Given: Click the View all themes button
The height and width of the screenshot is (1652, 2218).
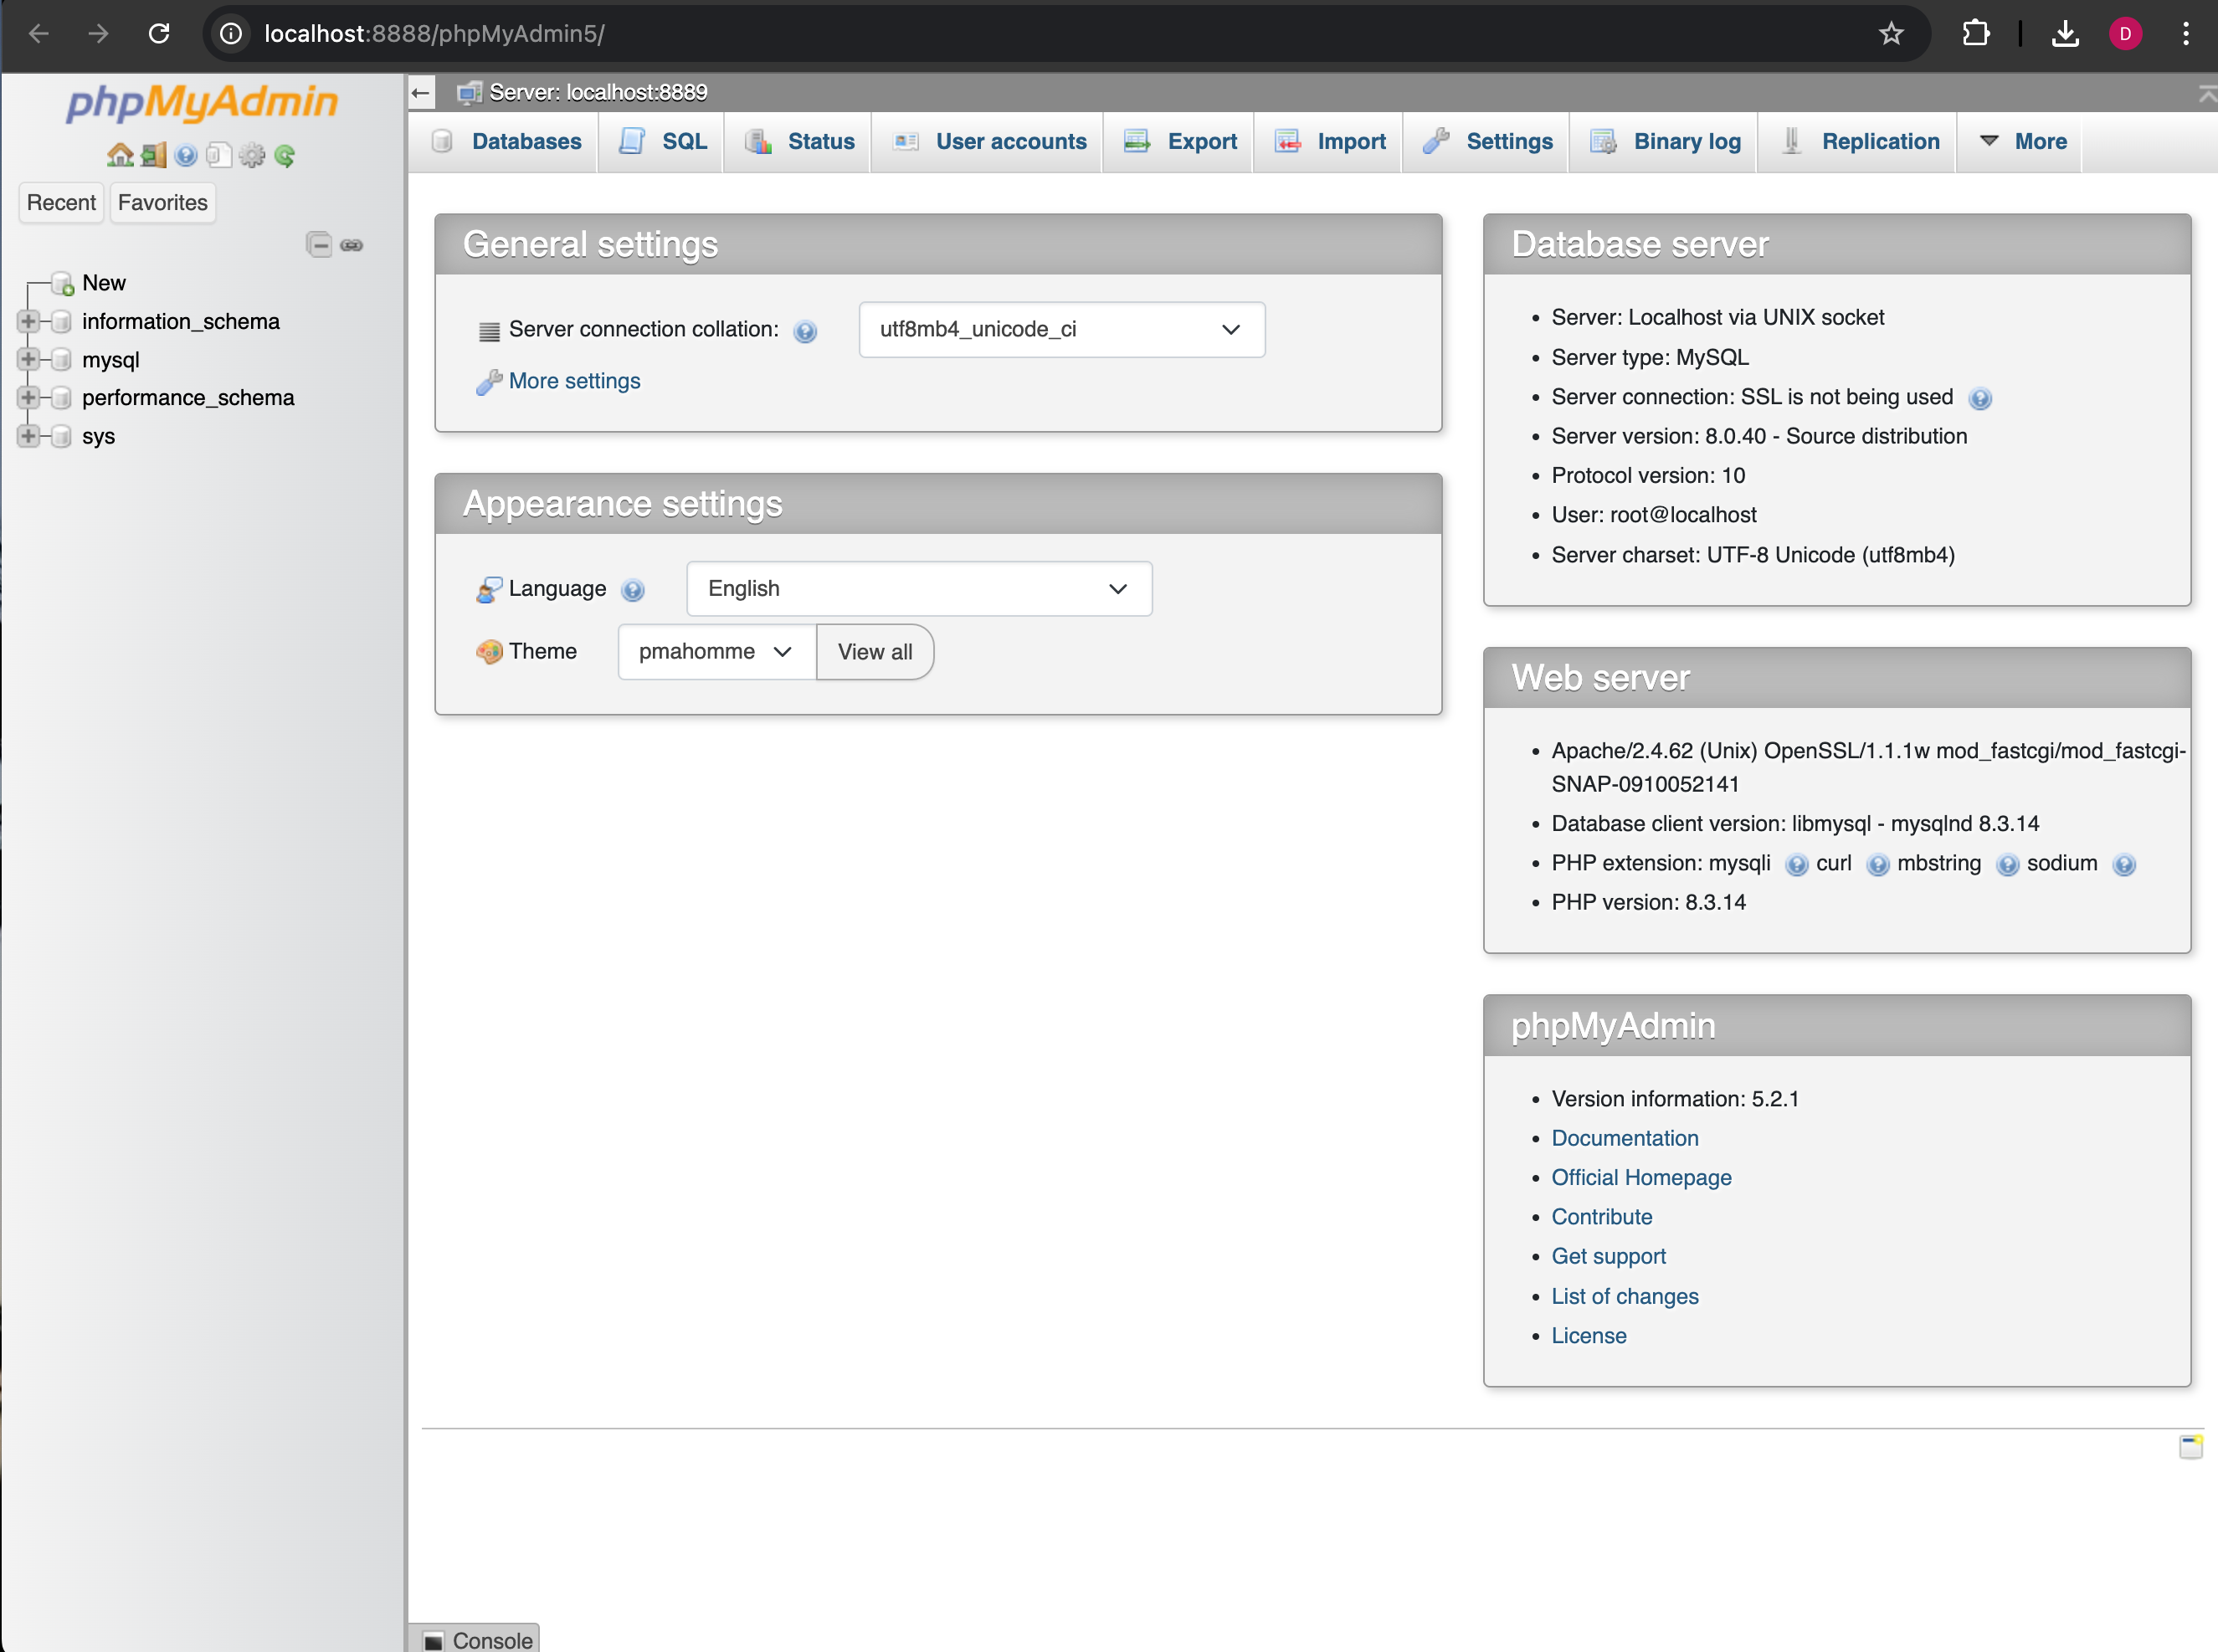Looking at the screenshot, I should click(874, 652).
